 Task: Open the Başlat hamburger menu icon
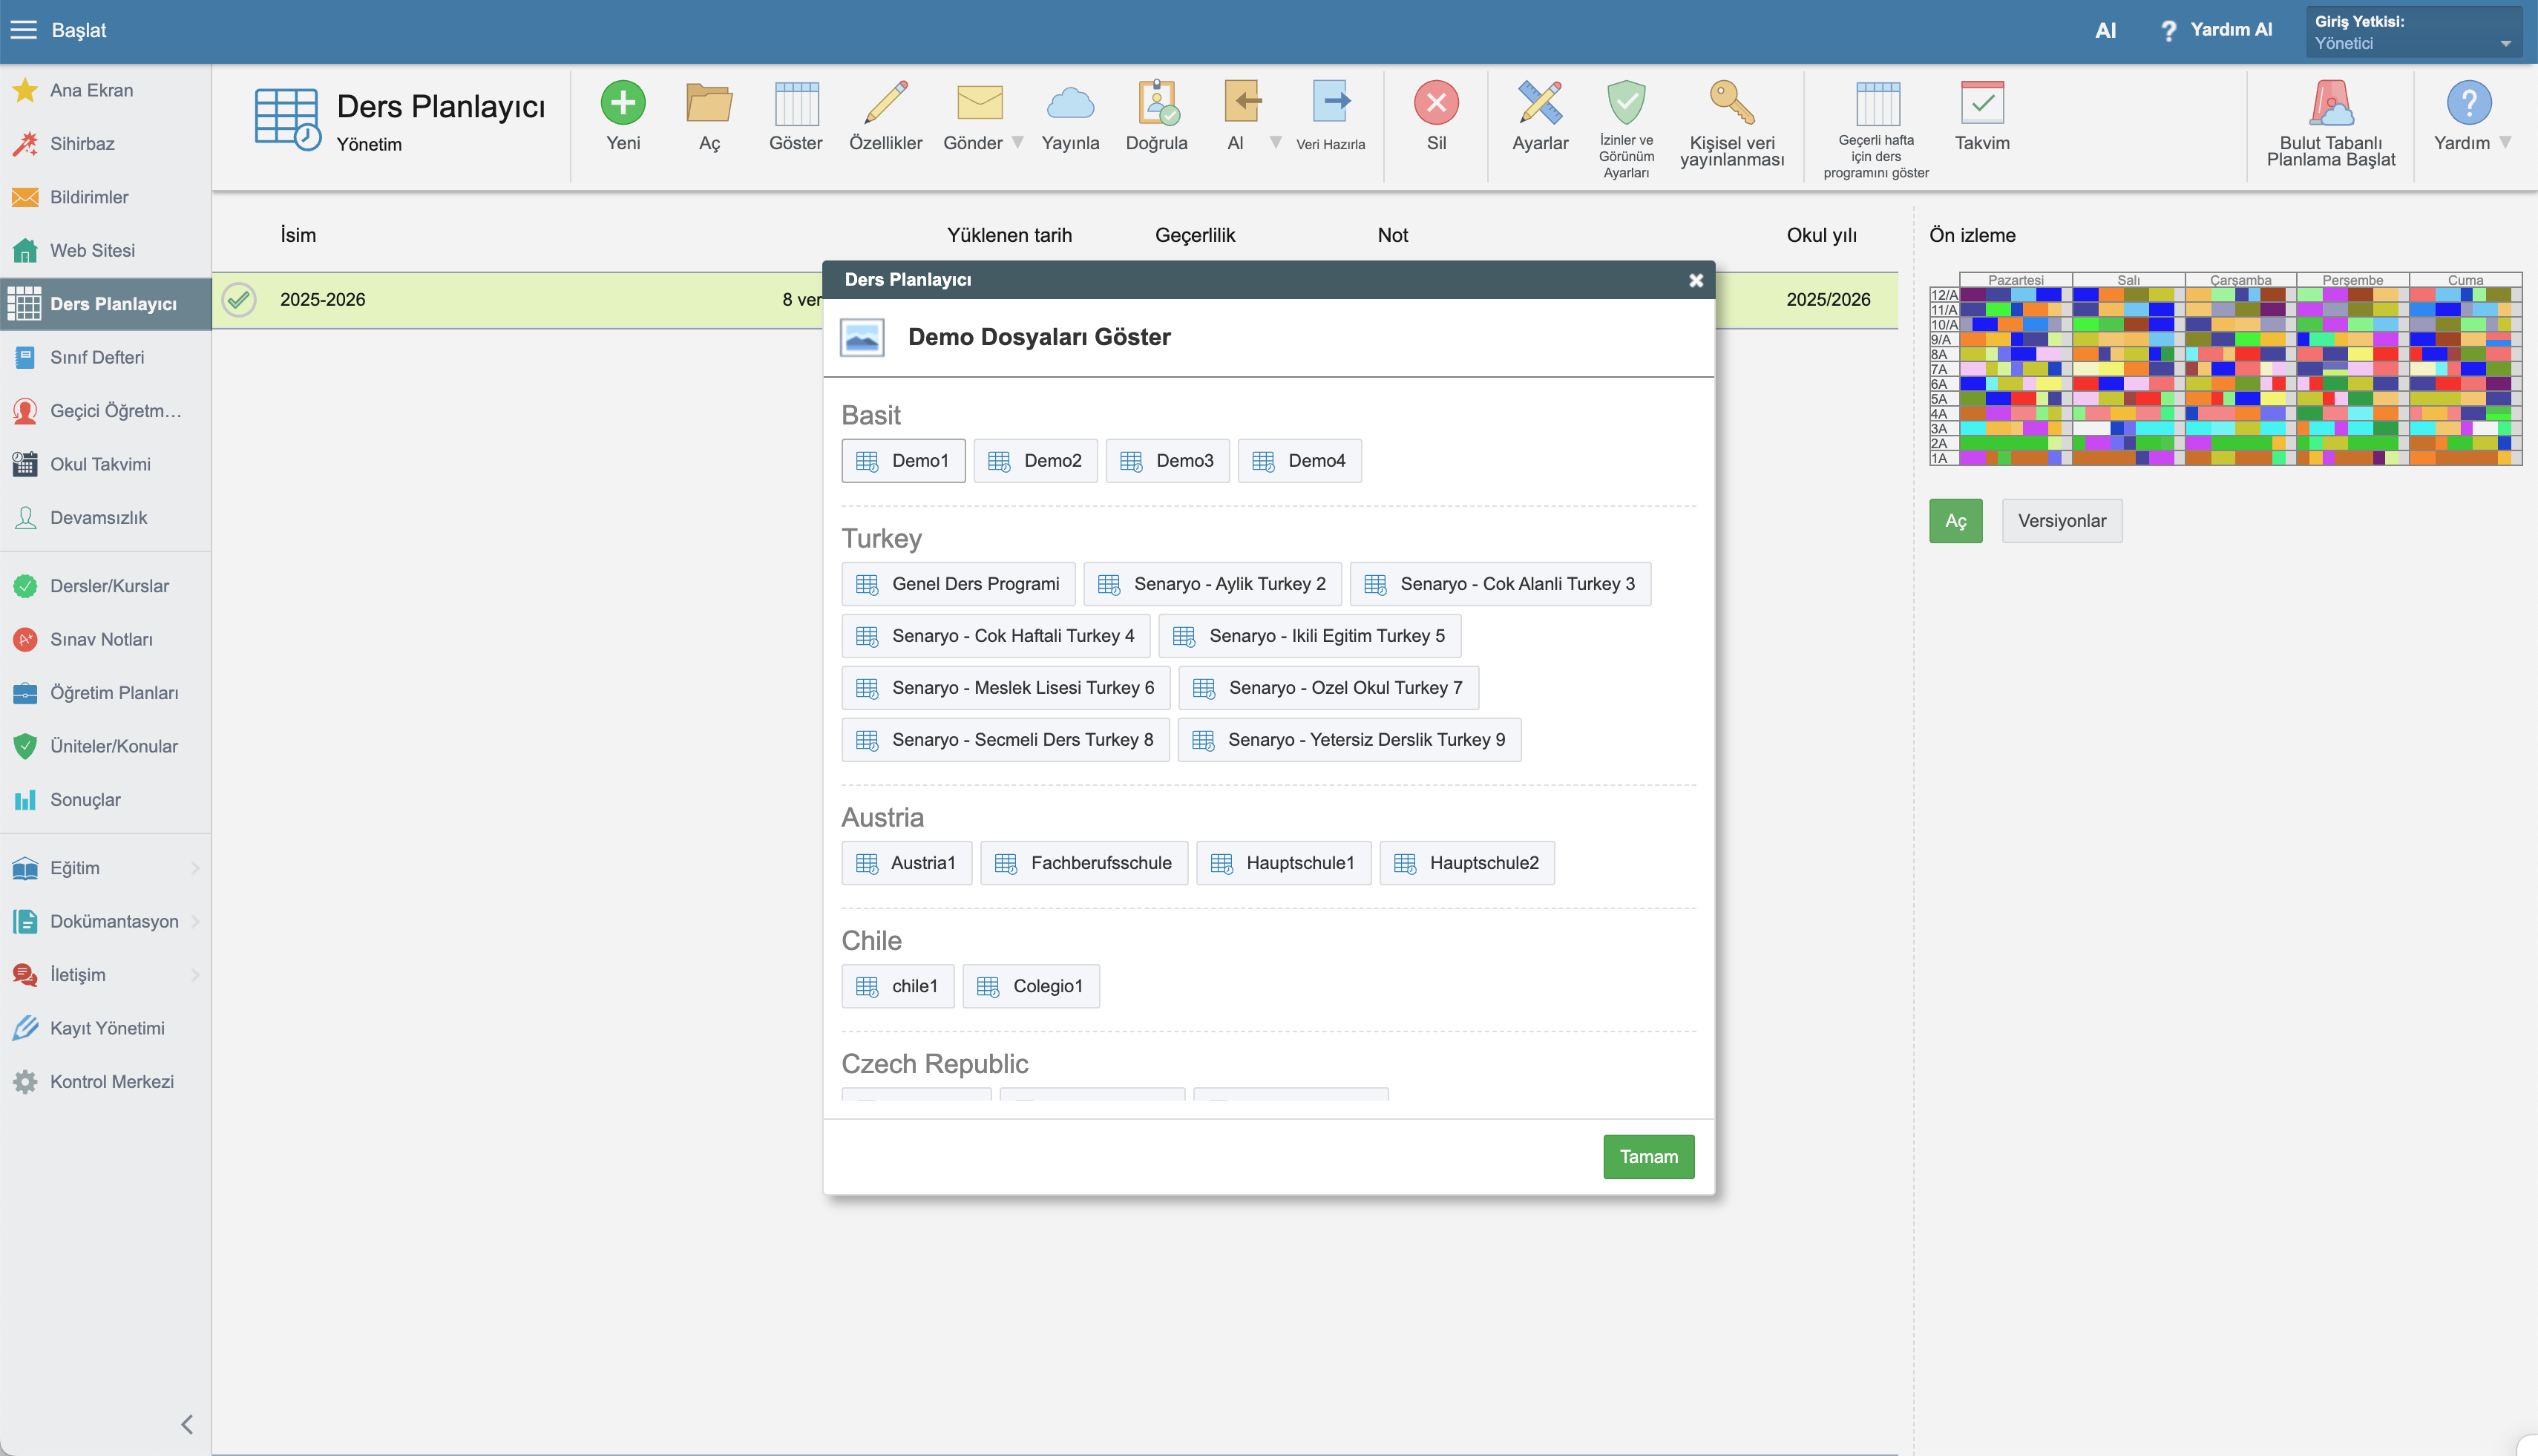[23, 30]
